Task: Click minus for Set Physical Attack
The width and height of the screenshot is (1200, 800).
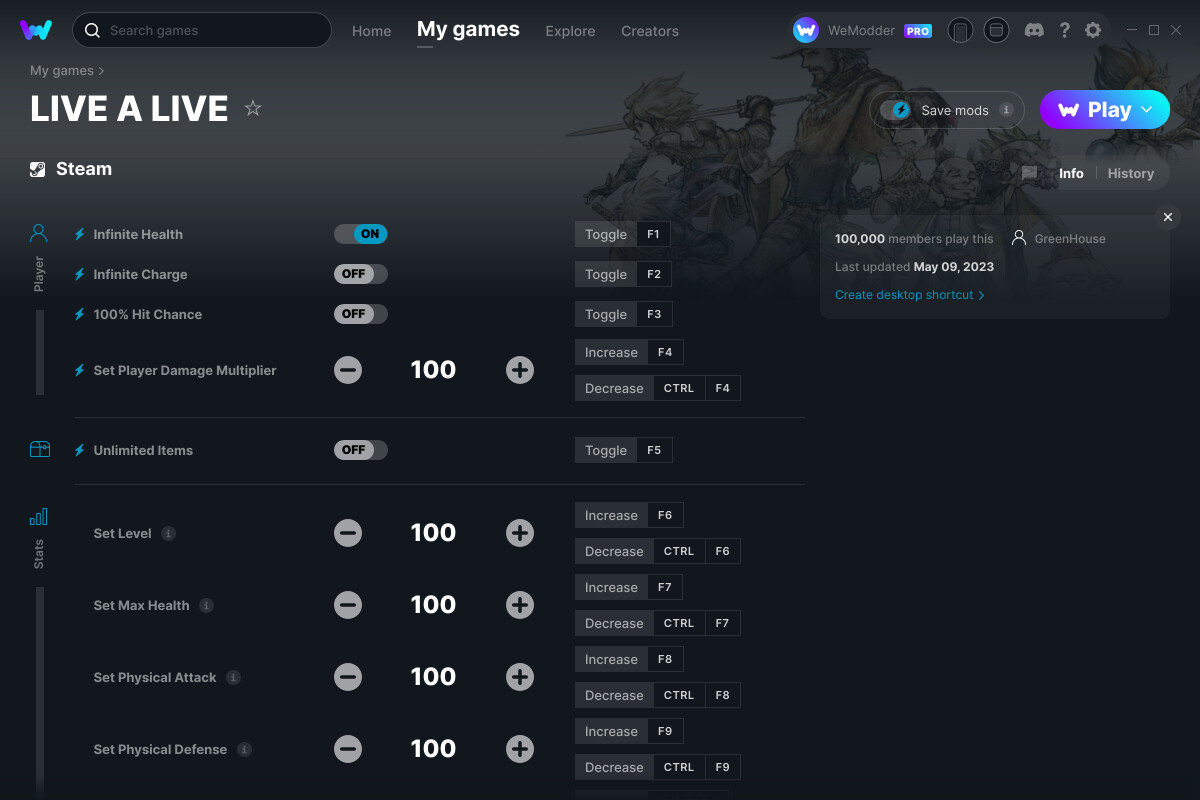Action: (348, 677)
